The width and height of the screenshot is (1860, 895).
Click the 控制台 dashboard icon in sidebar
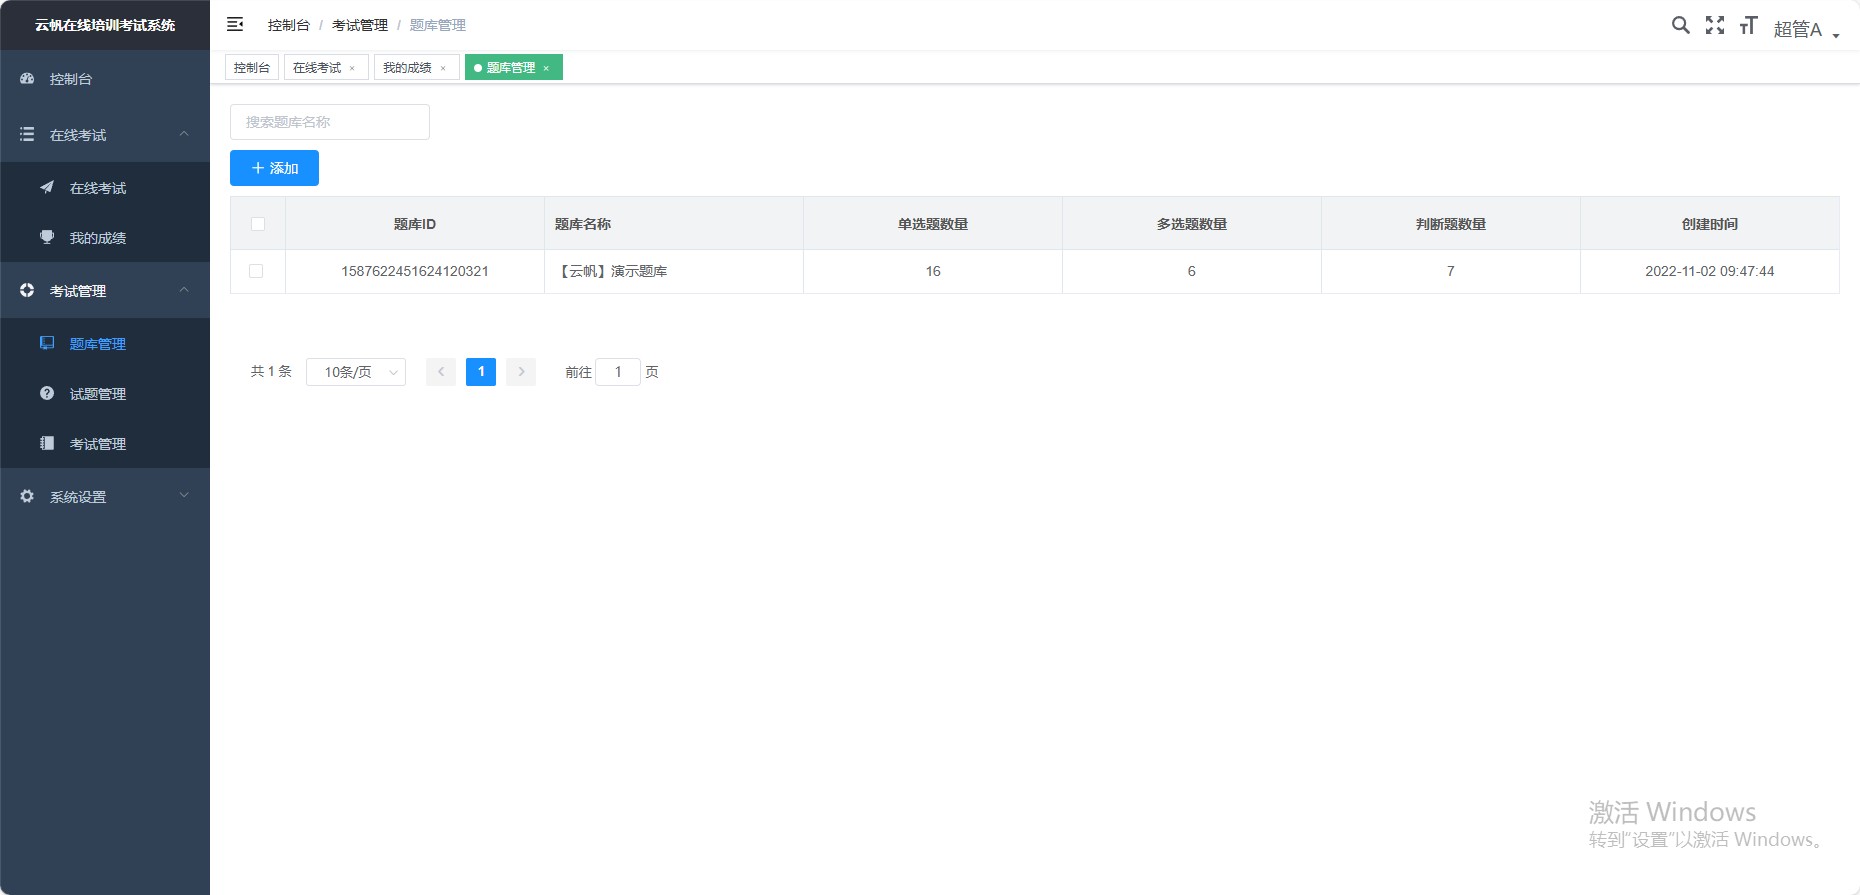tap(27, 78)
